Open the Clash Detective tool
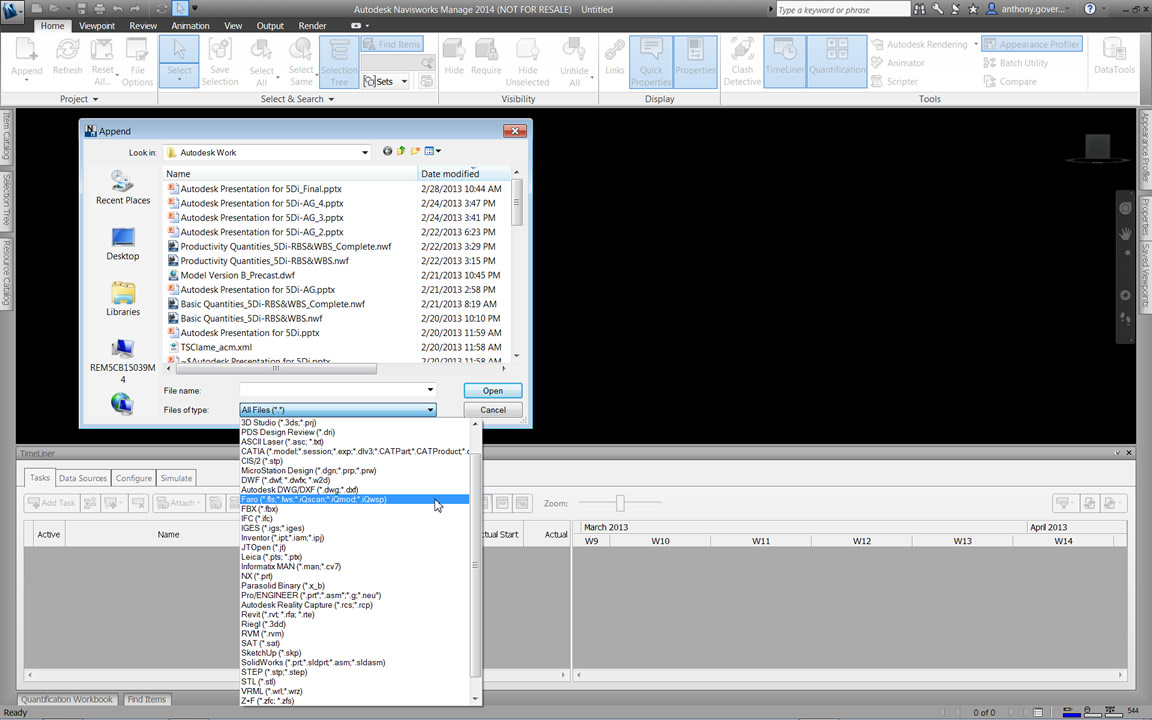Viewport: 1152px width, 720px height. (x=742, y=62)
